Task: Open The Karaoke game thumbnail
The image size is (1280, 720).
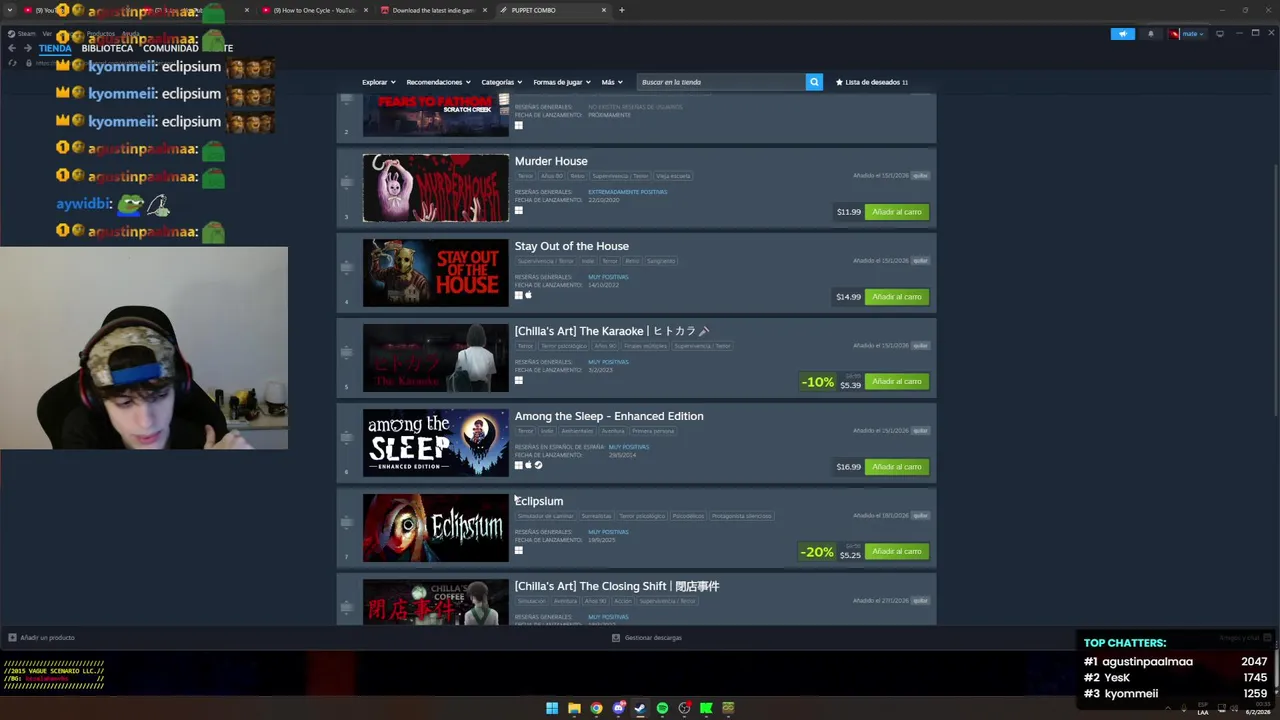Action: [x=435, y=358]
